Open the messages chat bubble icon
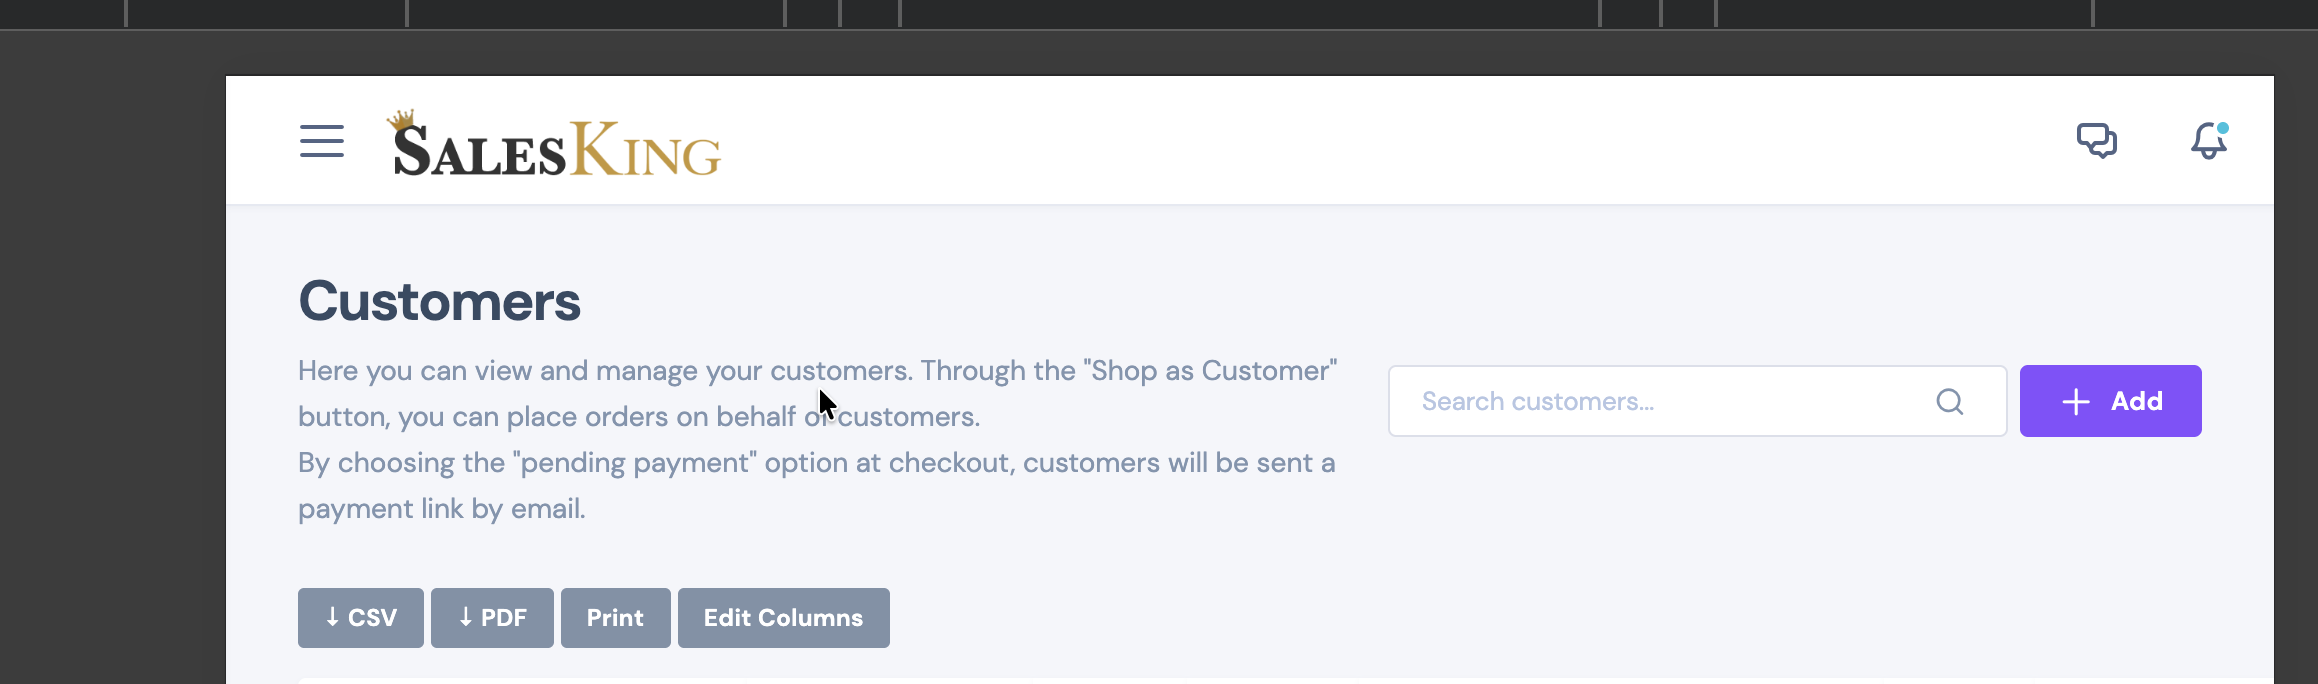2318x684 pixels. click(2097, 141)
